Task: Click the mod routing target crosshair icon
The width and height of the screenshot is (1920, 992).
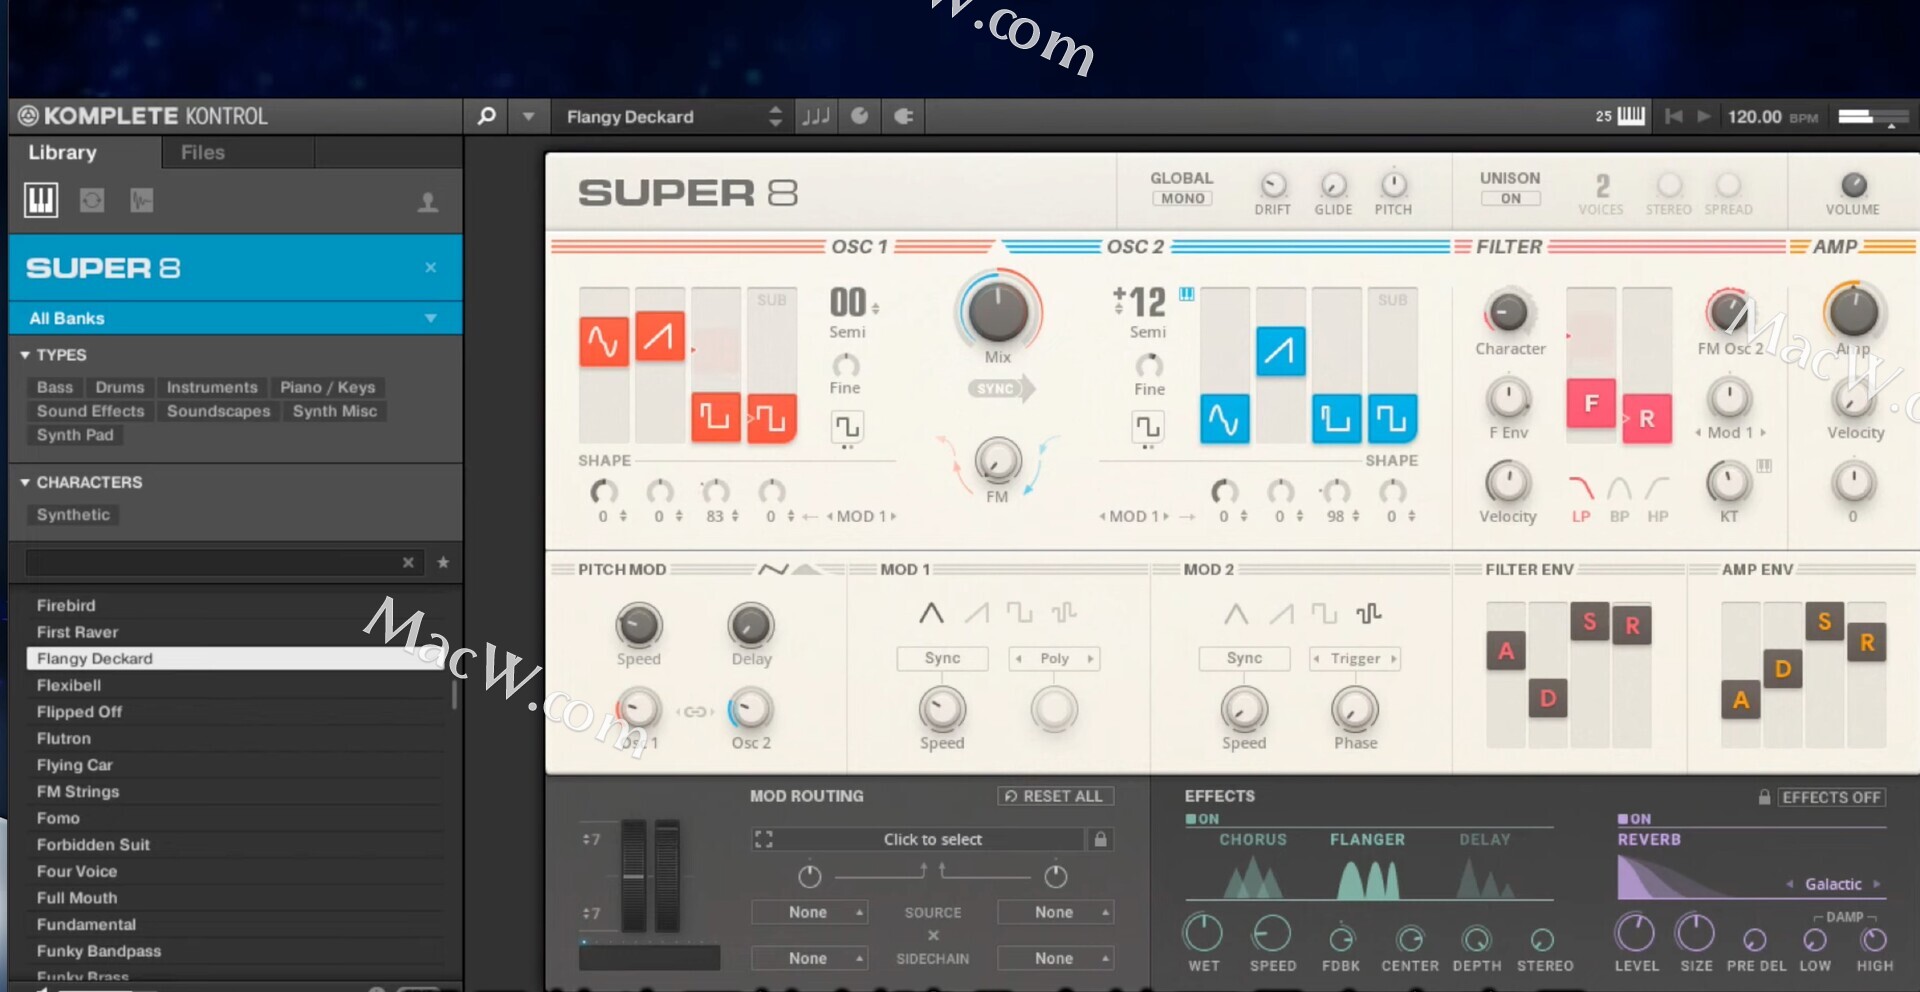Action: pos(764,839)
